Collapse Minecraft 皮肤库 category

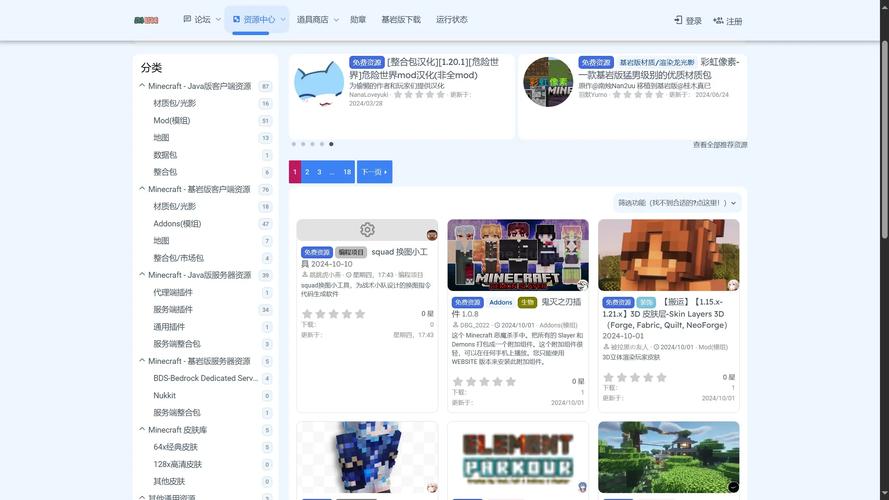point(142,429)
